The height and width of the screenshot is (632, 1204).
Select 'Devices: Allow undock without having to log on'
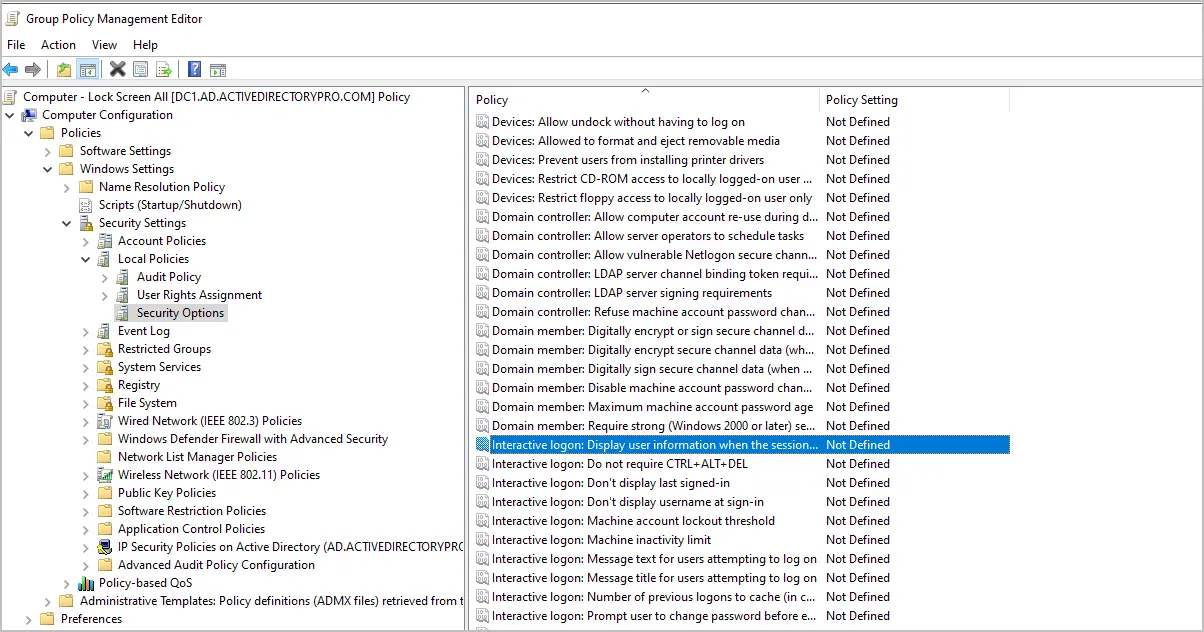point(618,122)
